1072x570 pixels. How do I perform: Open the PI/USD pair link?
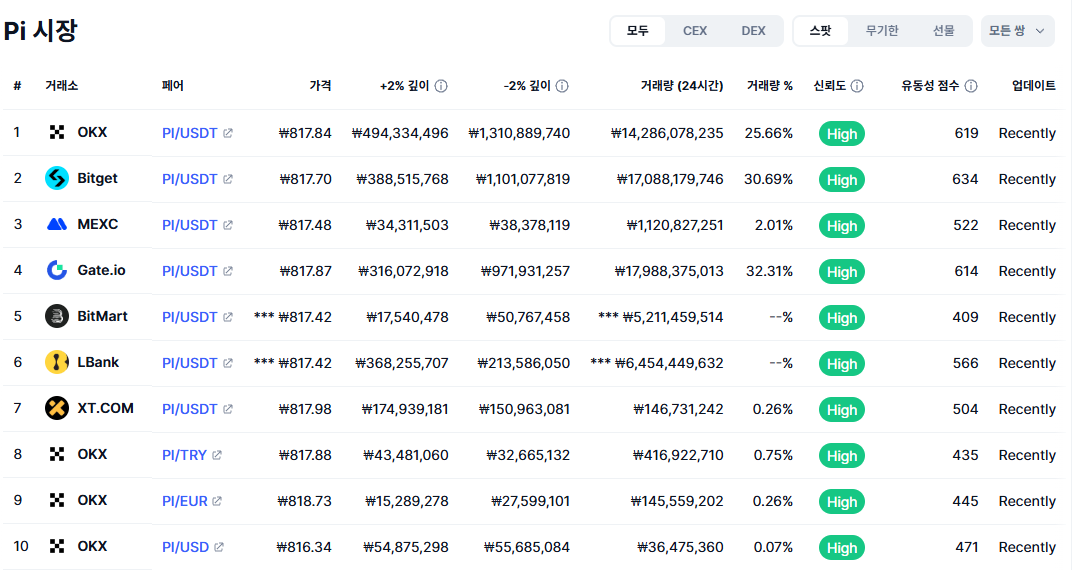pyautogui.click(x=185, y=547)
